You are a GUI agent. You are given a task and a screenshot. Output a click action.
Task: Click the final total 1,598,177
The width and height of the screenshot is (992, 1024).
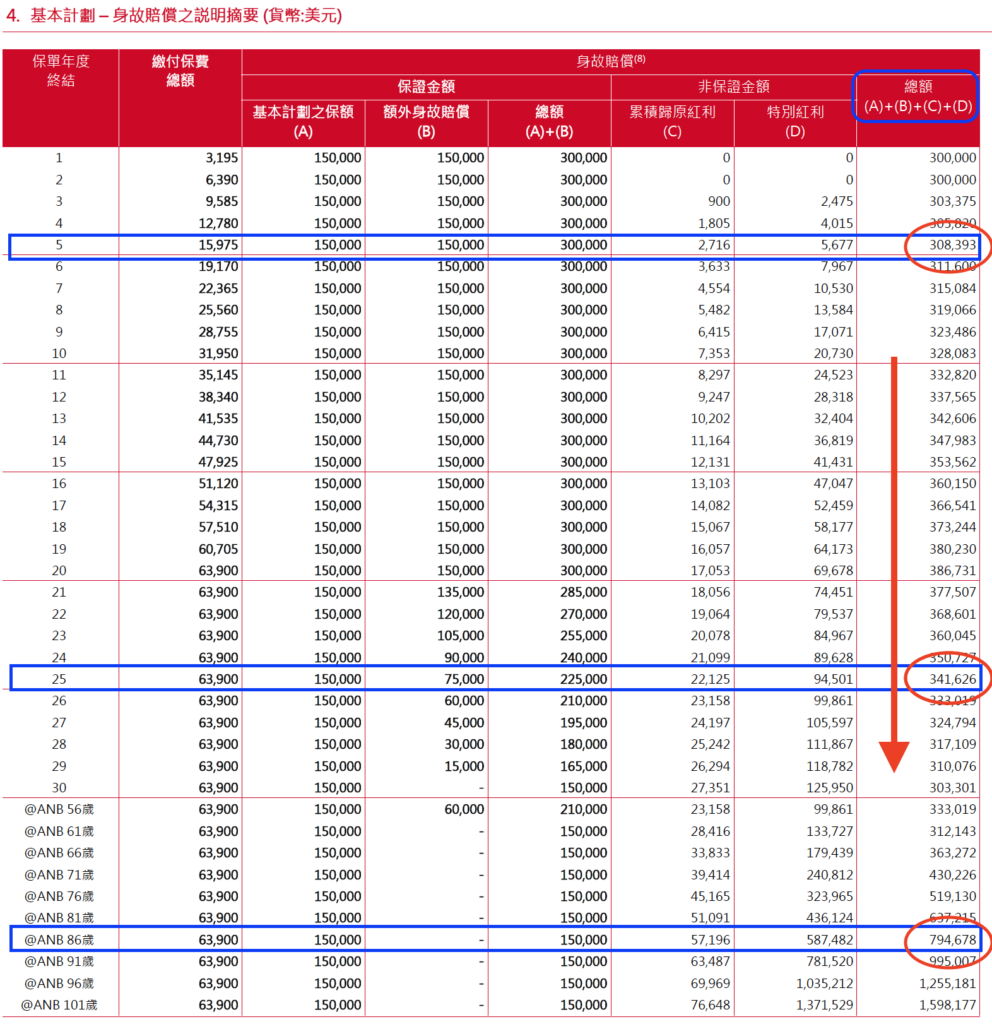pyautogui.click(x=947, y=1004)
